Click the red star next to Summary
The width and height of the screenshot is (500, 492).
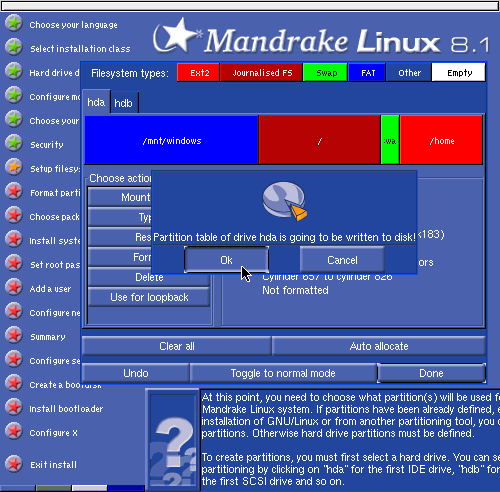(14, 335)
